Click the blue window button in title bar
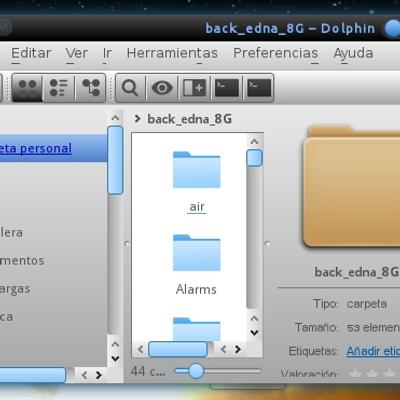This screenshot has height=400, width=400. coord(392,29)
